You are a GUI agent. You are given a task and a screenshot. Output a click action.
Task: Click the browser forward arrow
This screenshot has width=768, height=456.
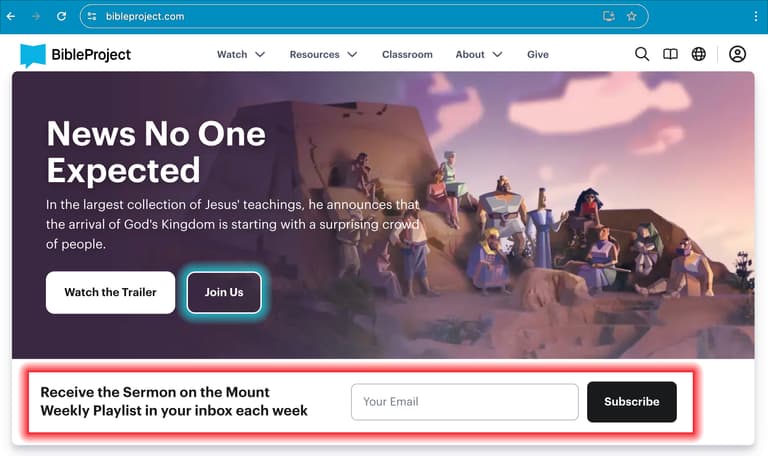tap(36, 16)
